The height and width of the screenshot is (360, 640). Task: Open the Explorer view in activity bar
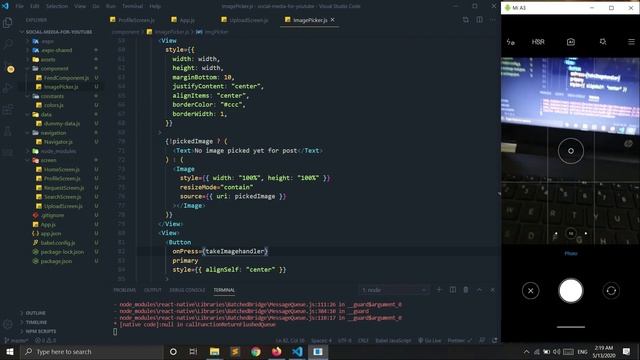click(x=7, y=22)
